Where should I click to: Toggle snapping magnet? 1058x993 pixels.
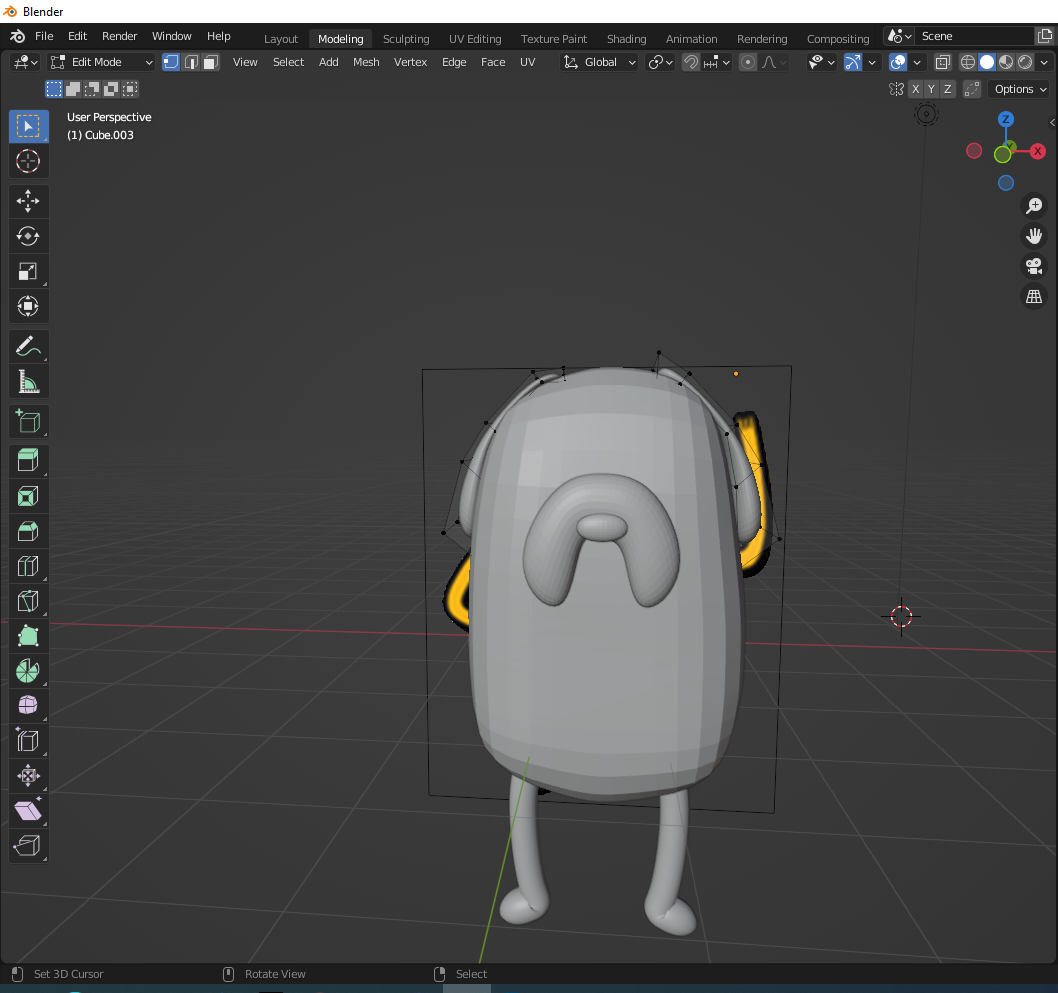tap(691, 63)
